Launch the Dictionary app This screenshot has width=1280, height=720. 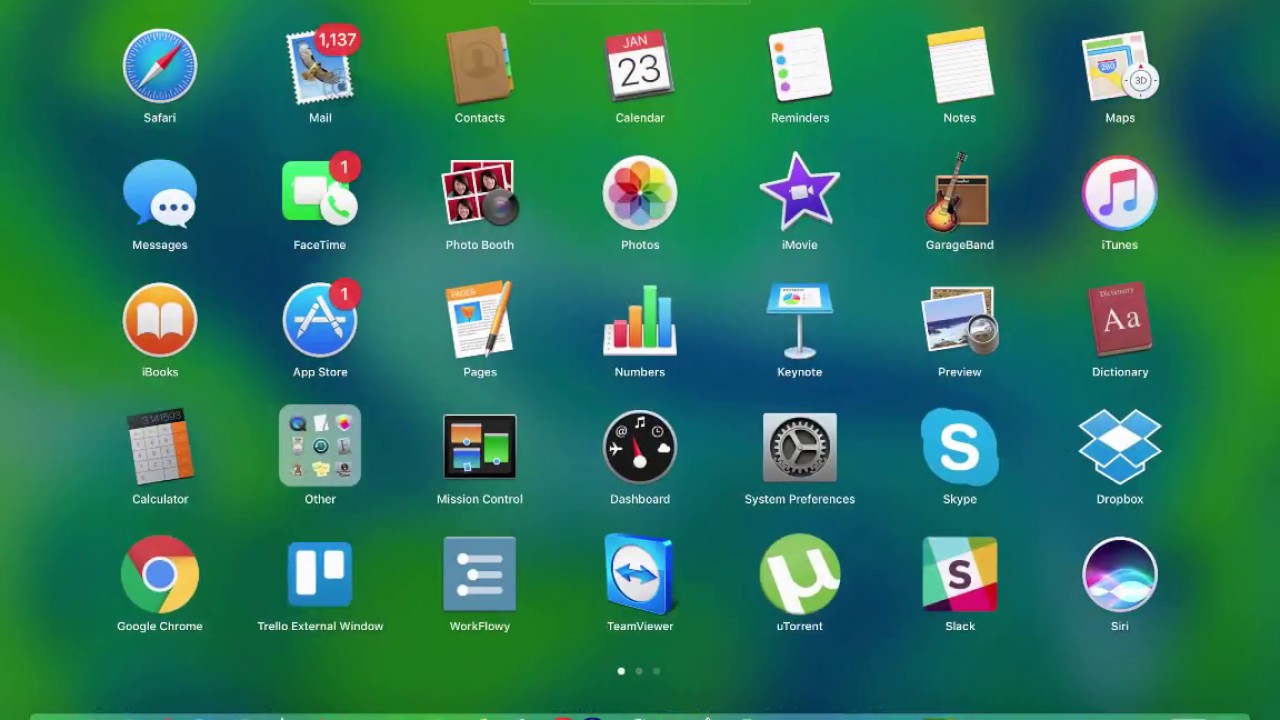tap(1120, 320)
